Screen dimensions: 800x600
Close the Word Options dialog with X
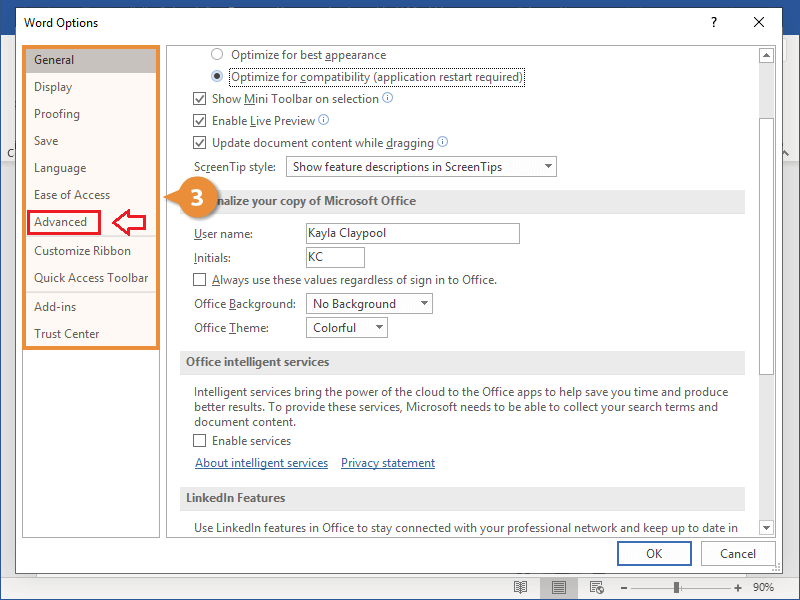[x=759, y=22]
